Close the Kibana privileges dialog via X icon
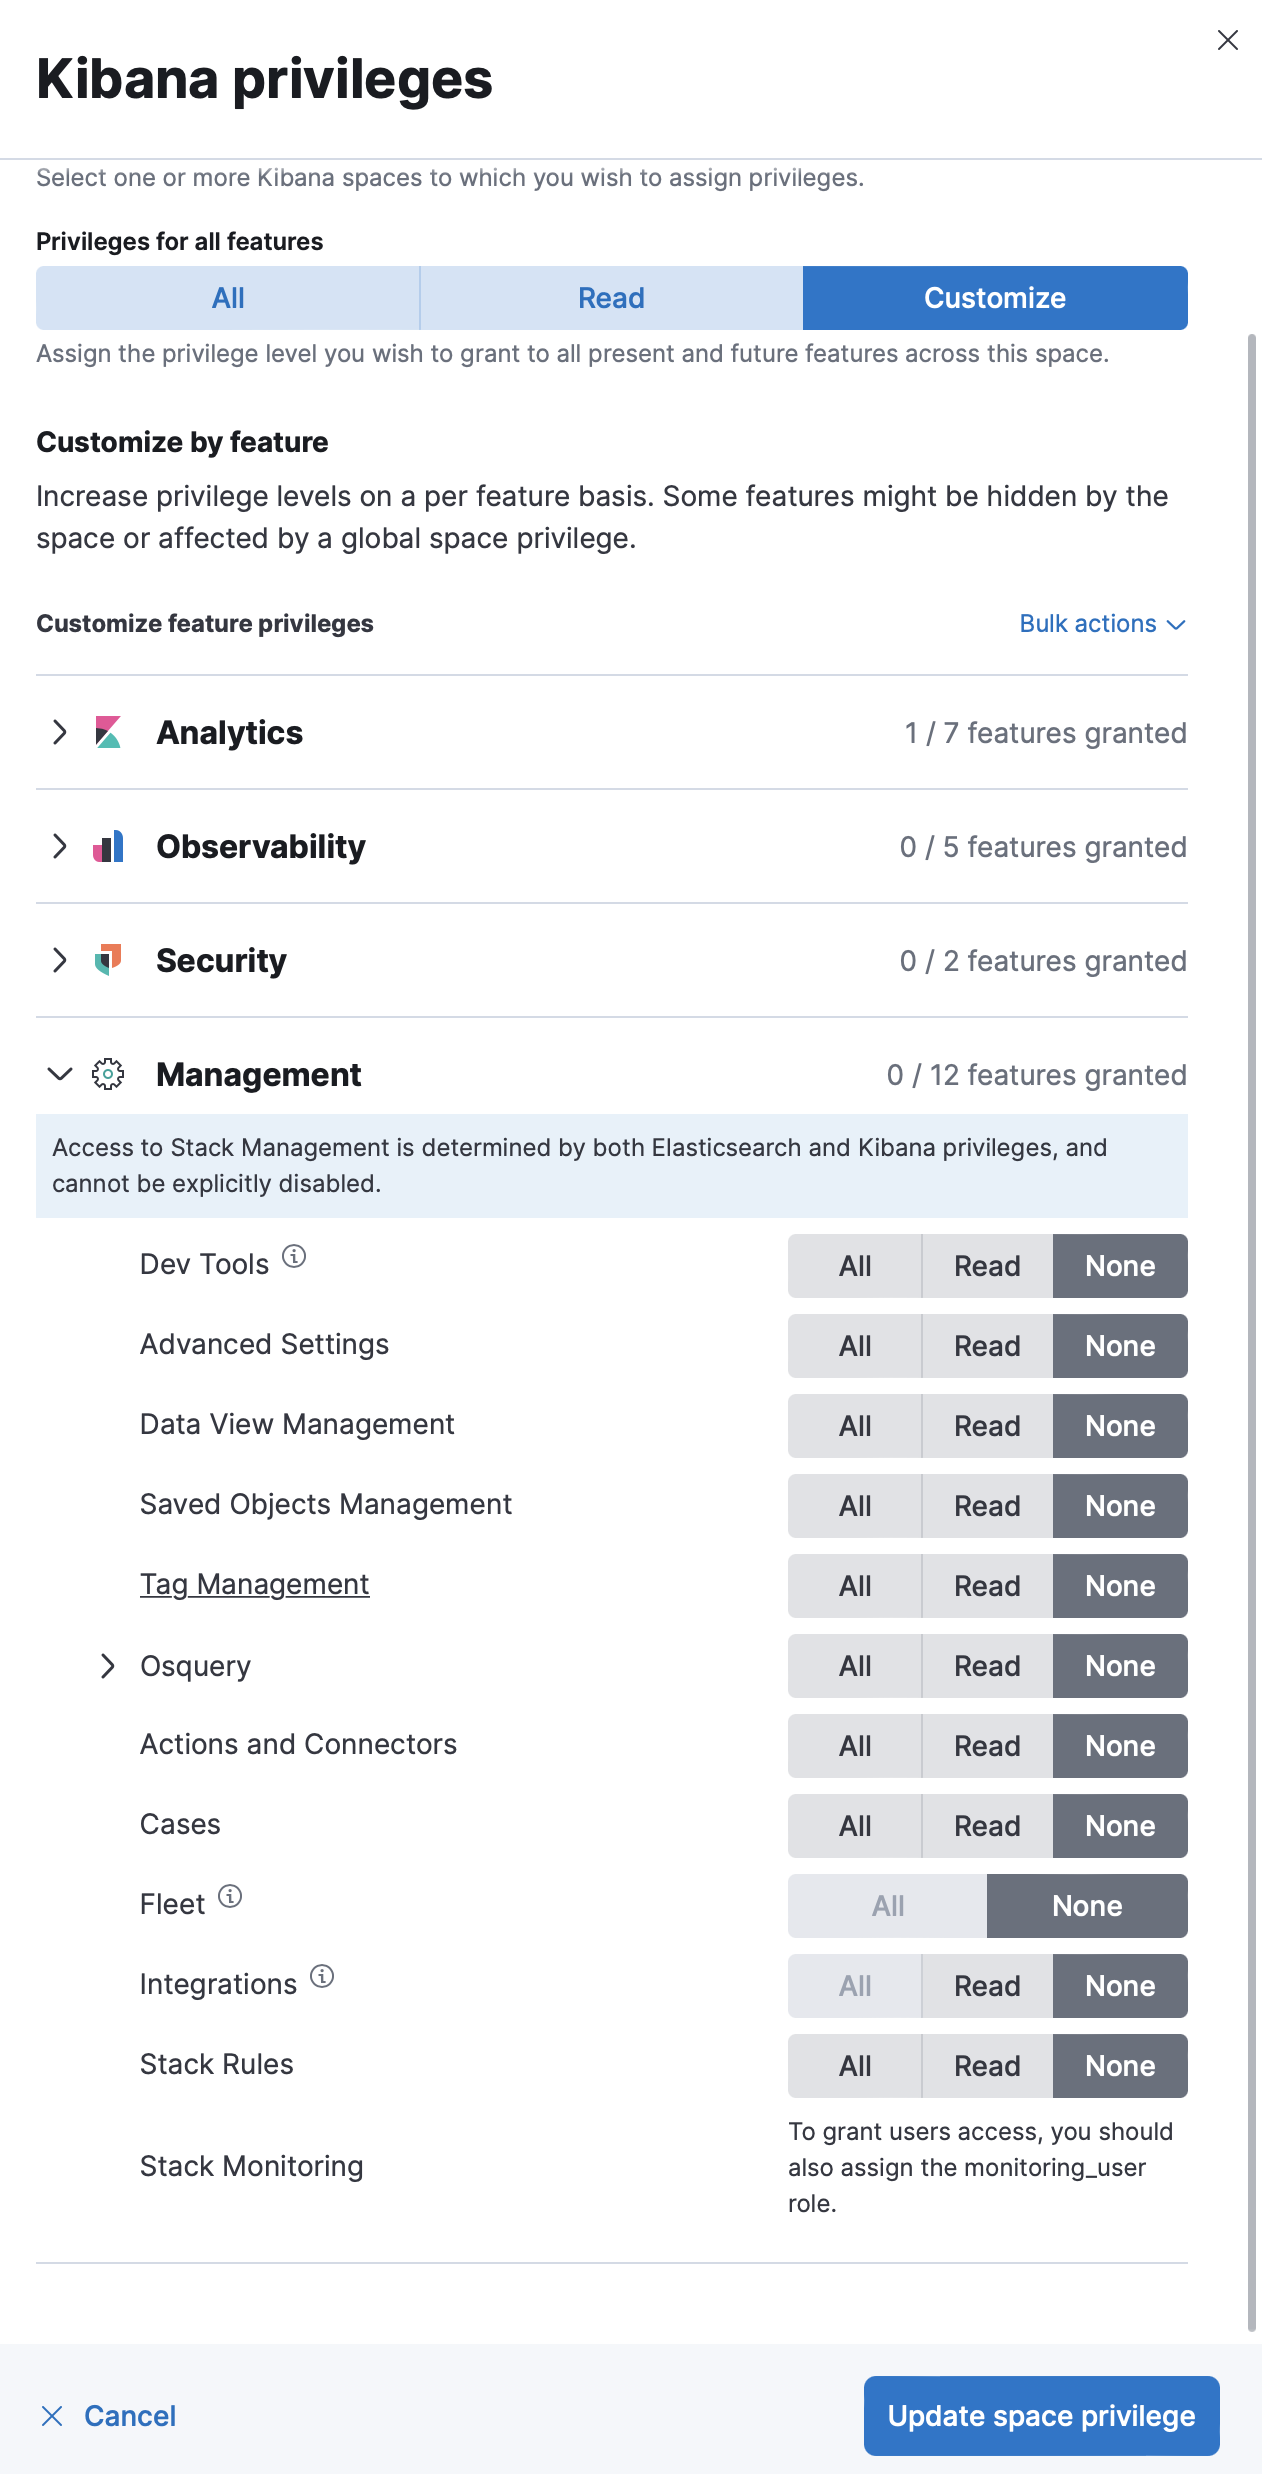The height and width of the screenshot is (2474, 1262). [x=1228, y=41]
